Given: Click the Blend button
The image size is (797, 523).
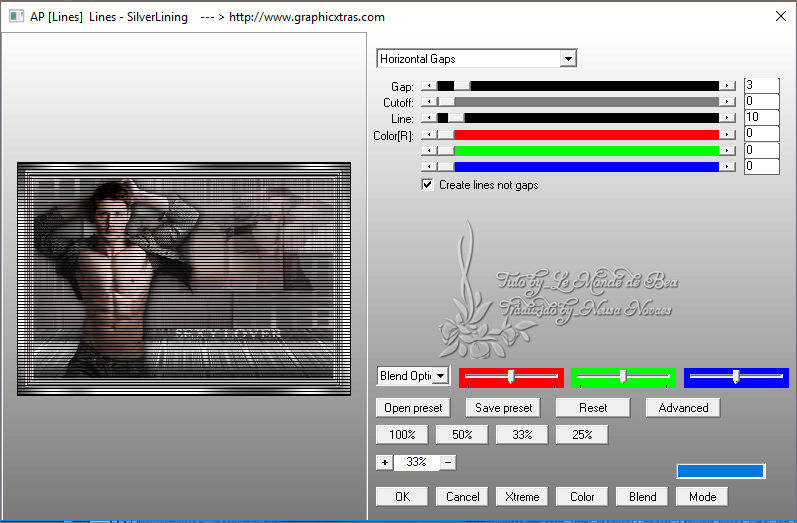Looking at the screenshot, I should [x=642, y=497].
